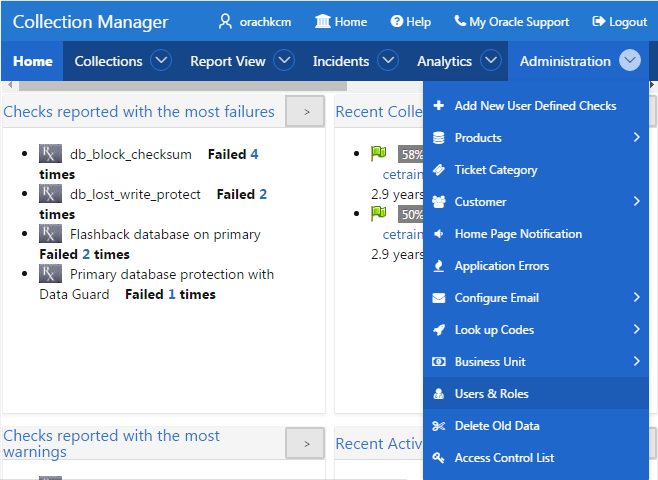This screenshot has height=480, width=658.
Task: Click the Rx icon for db_block_checksum
Action: pyautogui.click(x=50, y=154)
